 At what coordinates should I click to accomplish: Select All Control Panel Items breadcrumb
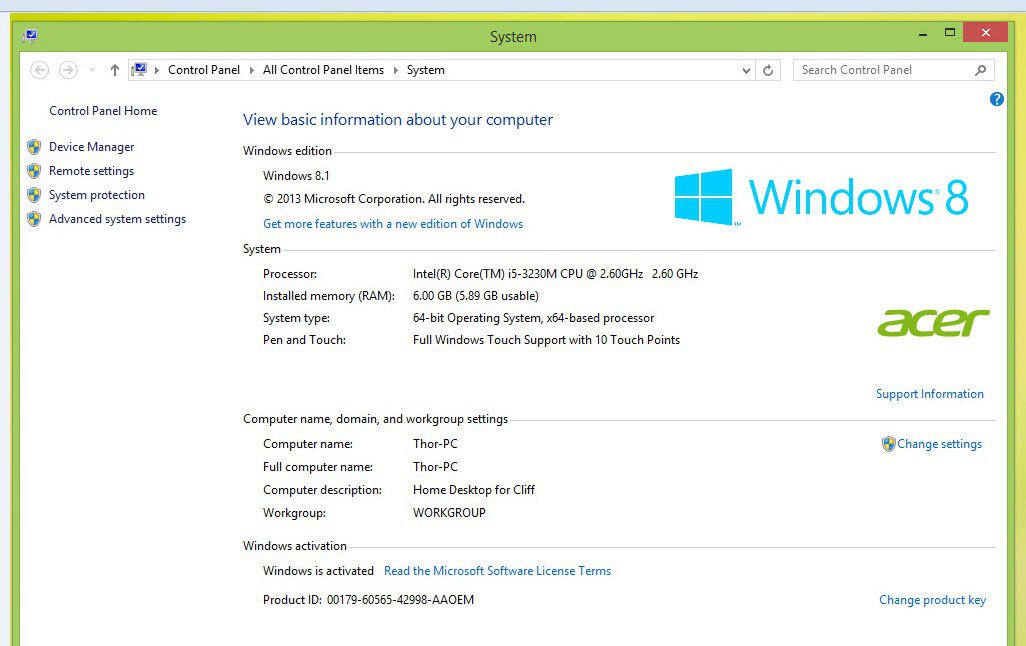tap(323, 70)
